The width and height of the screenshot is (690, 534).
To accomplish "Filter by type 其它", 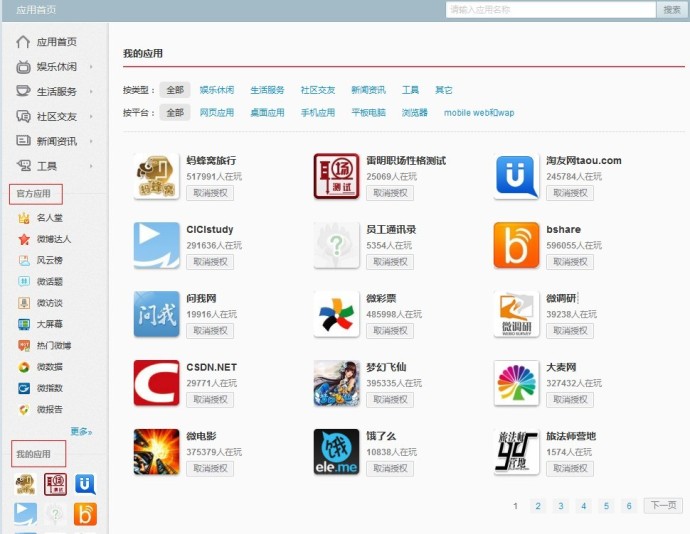I will pyautogui.click(x=444, y=90).
